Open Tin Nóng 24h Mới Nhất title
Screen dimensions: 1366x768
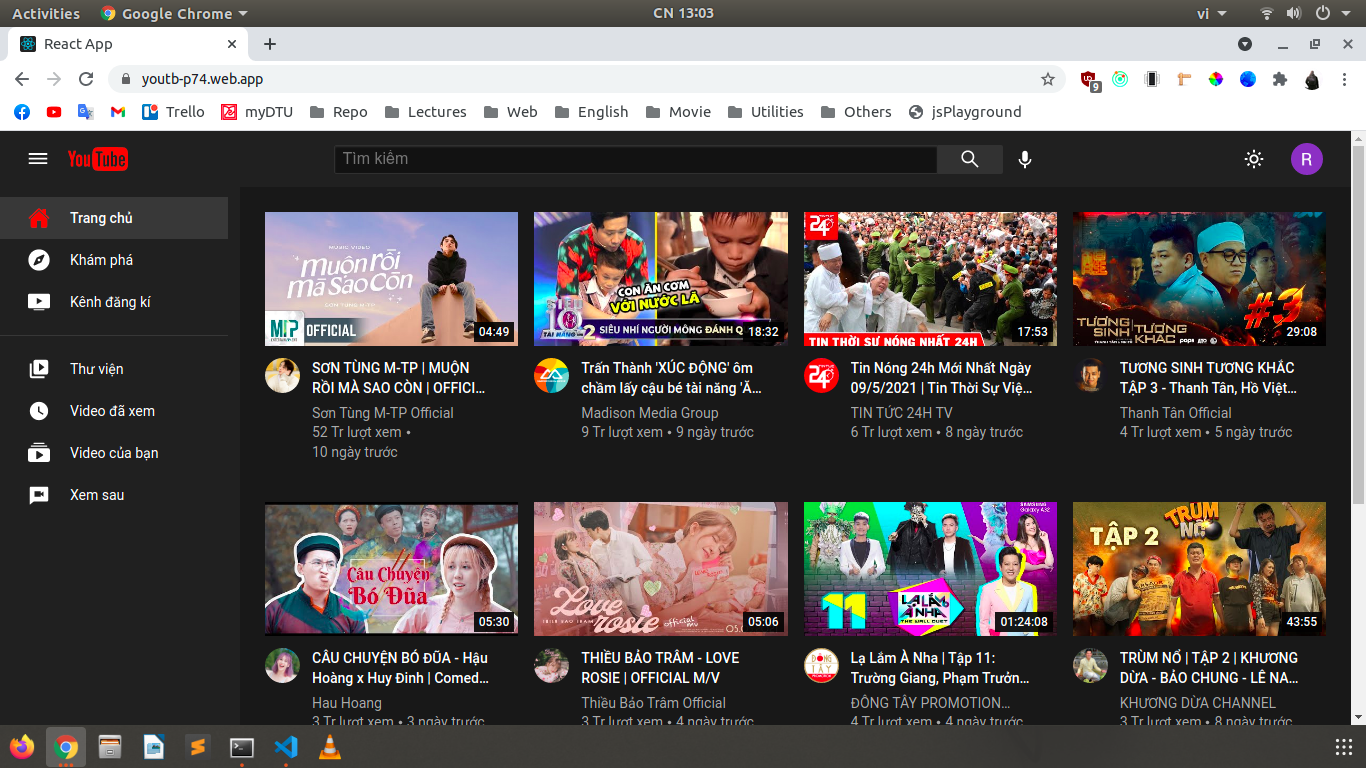point(941,378)
